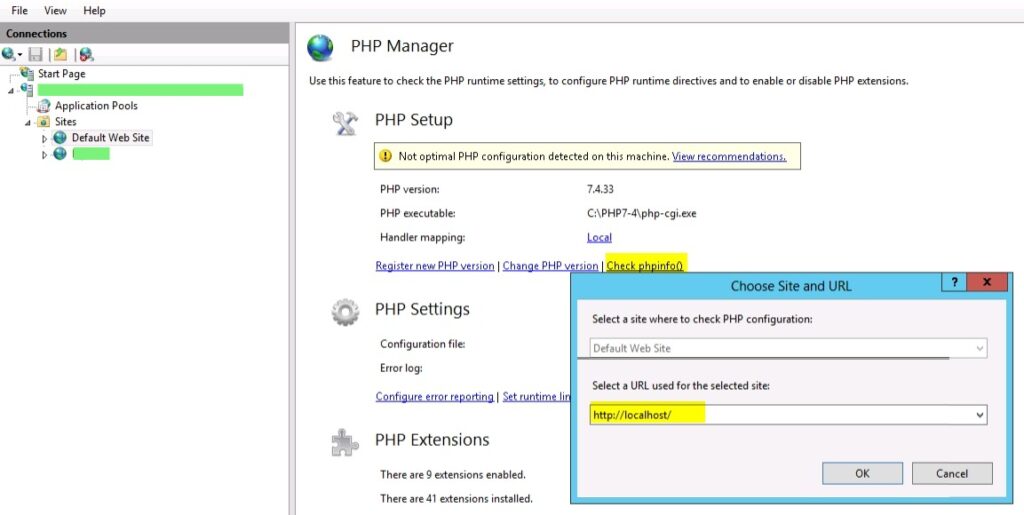Screen dimensions: 1024x515
Task: Click the server node icon in the tree
Action: point(27,89)
